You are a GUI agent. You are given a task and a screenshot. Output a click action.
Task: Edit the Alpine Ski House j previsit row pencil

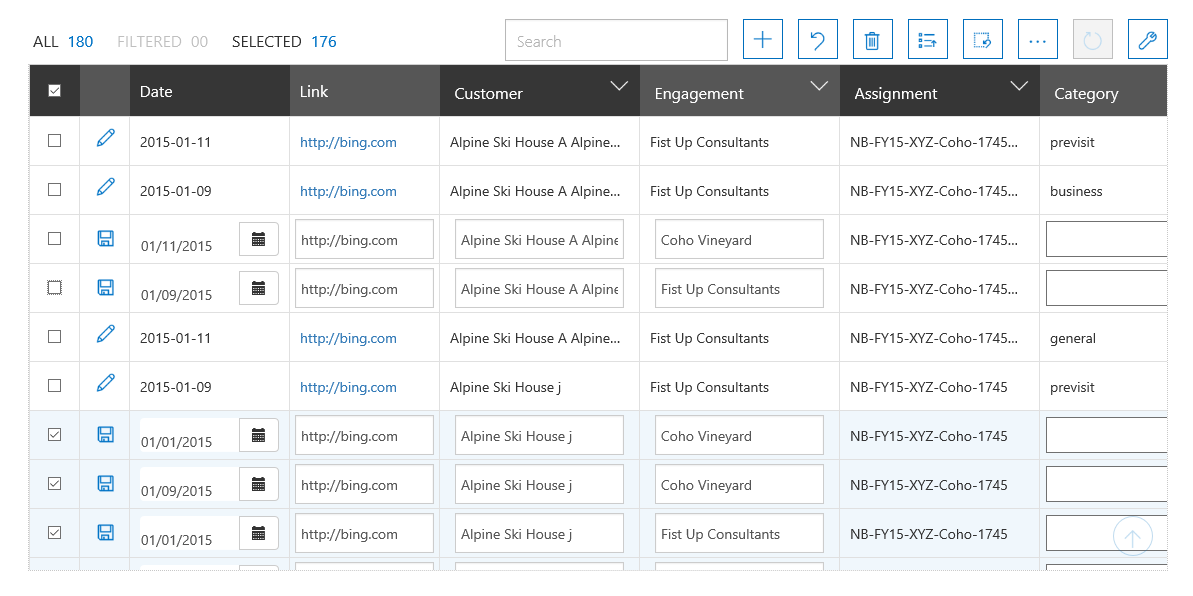coord(106,383)
